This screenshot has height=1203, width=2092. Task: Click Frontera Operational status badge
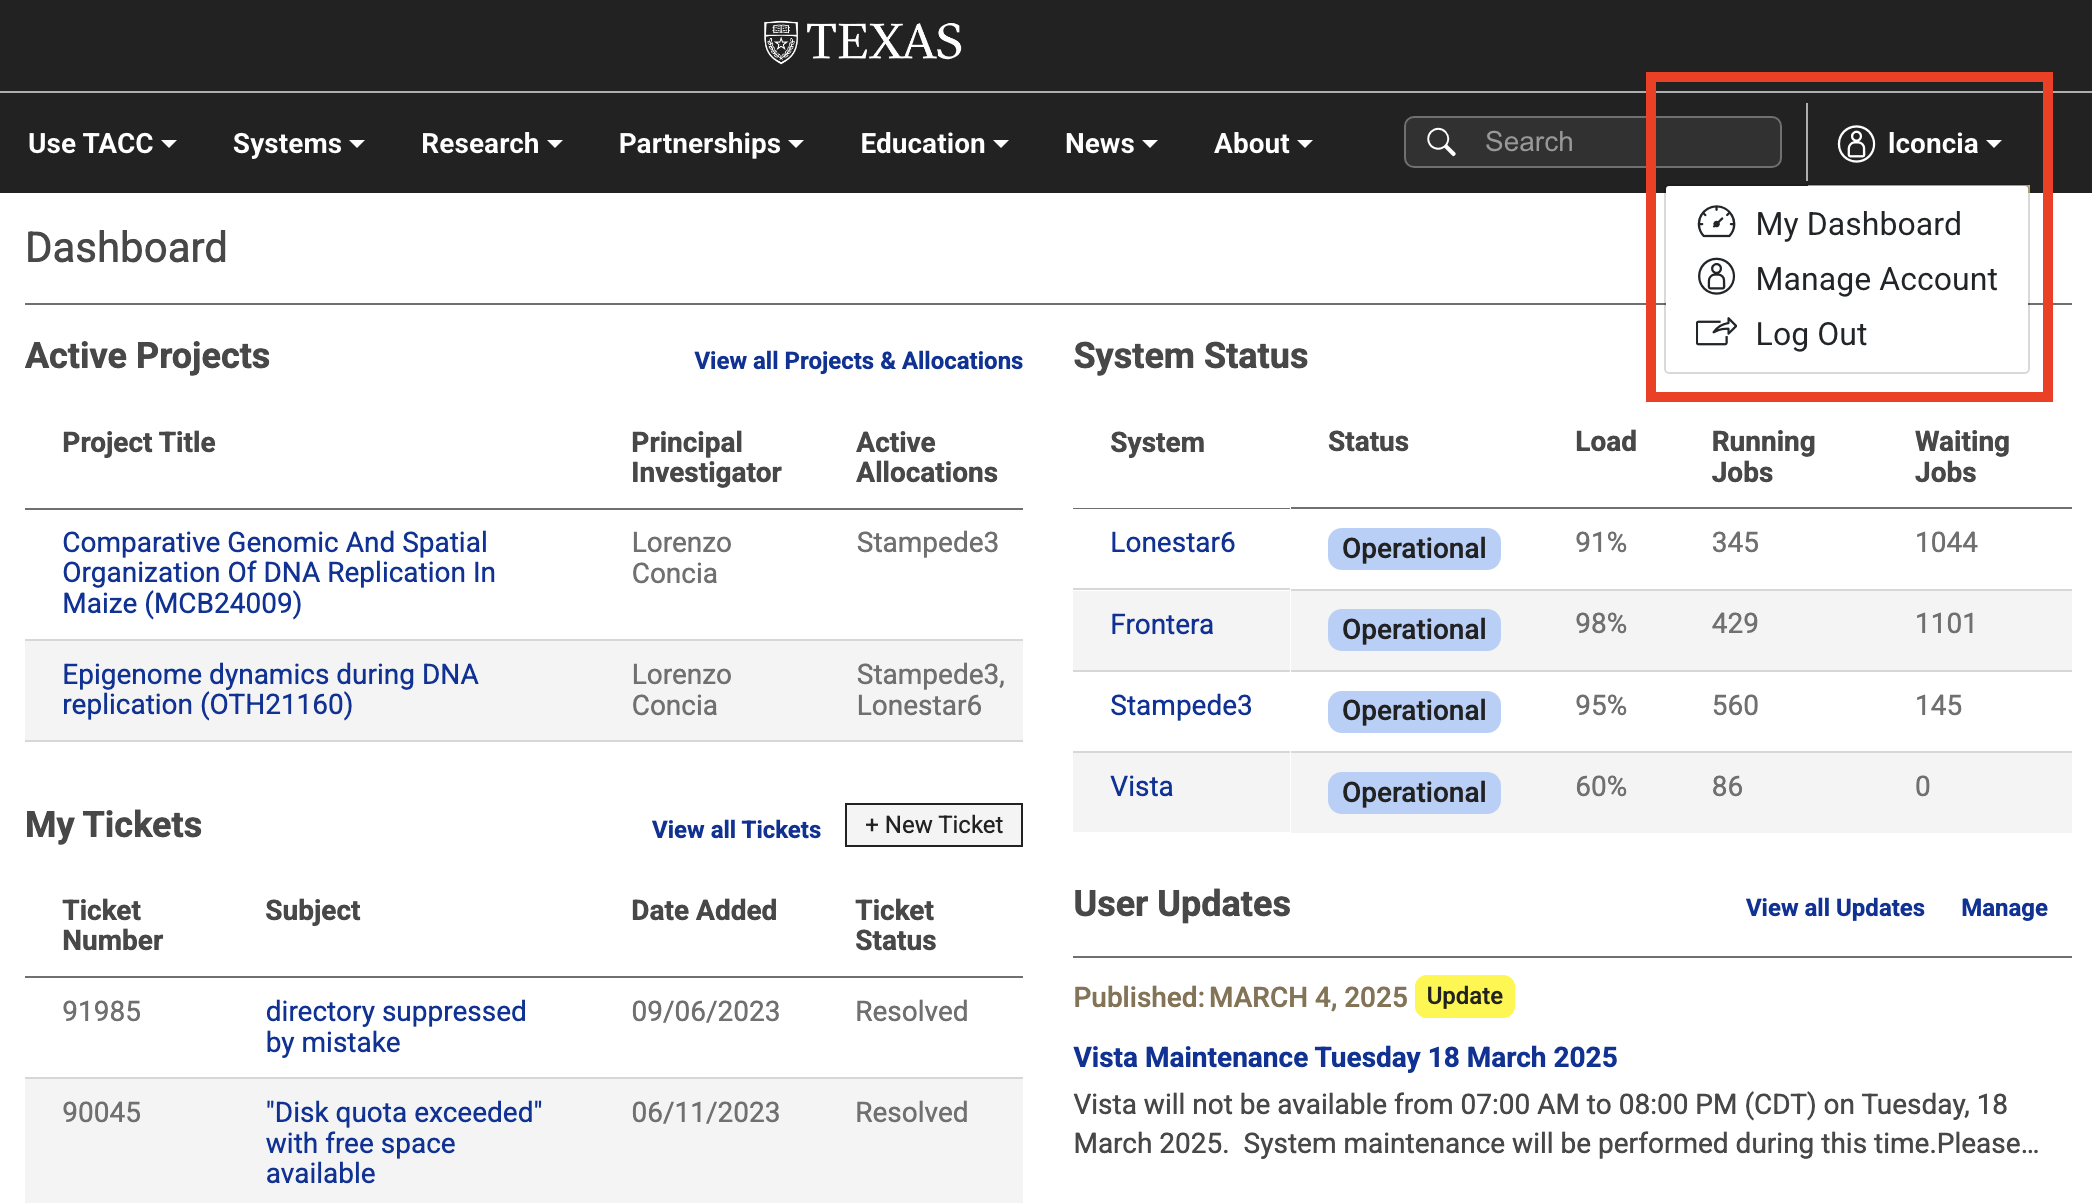pyautogui.click(x=1414, y=629)
